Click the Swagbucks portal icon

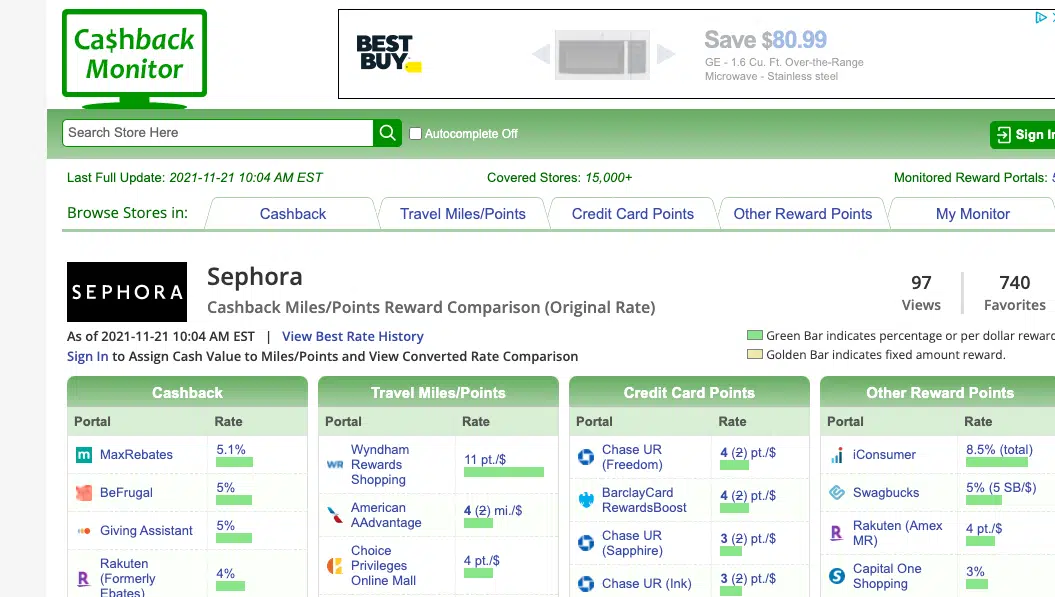click(x=837, y=493)
